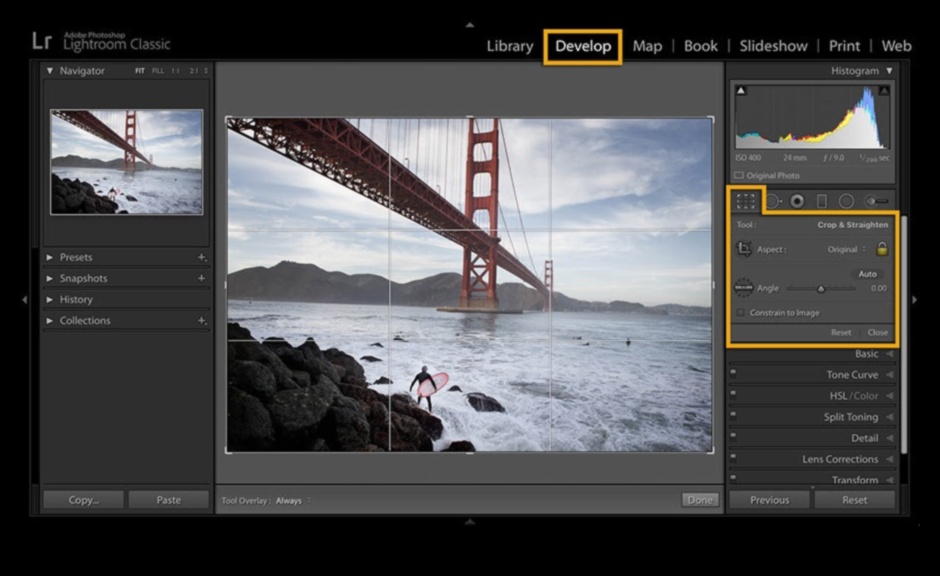Screen dimensions: 940x576
Task: Select the Adjustment Brush tool
Action: coord(876,201)
